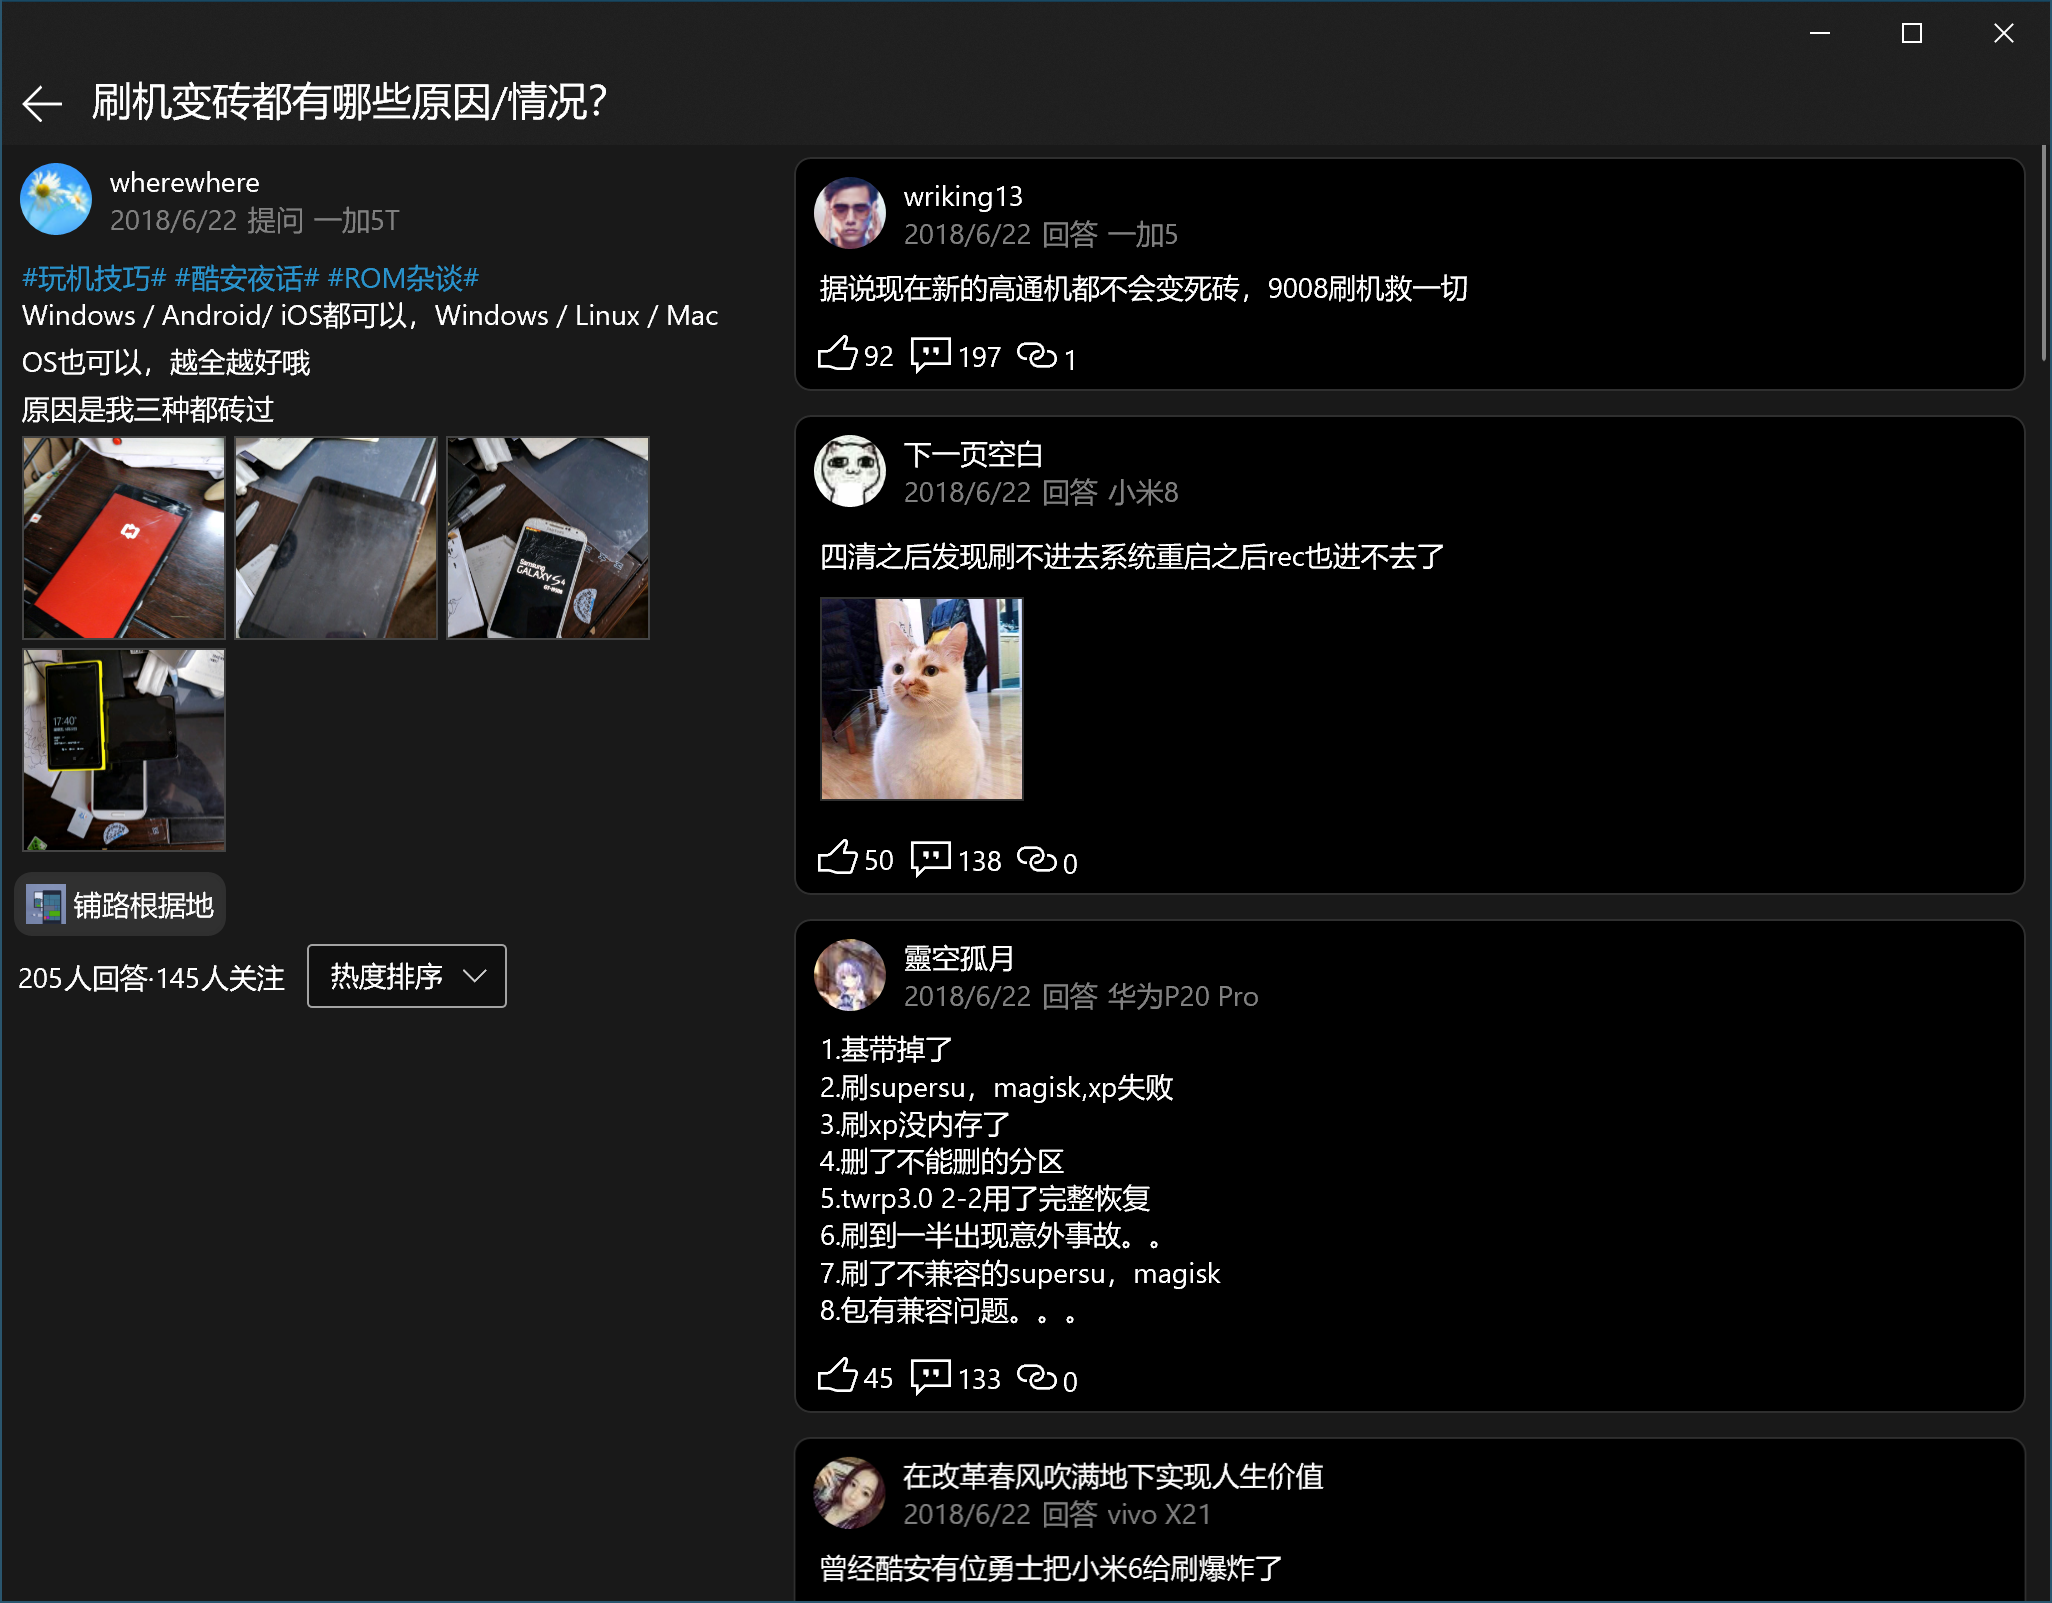2052x1603 pixels.
Task: Open comments on the 下一页空白 answer
Action: coord(930,858)
